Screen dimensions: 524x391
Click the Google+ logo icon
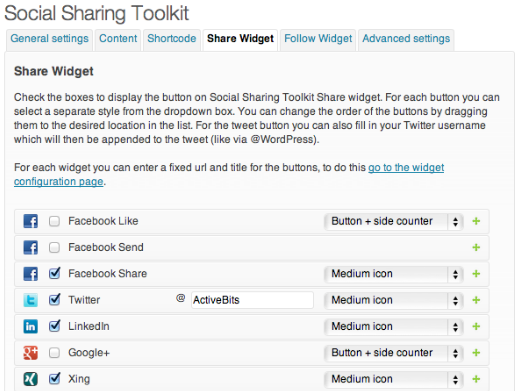tap(30, 353)
